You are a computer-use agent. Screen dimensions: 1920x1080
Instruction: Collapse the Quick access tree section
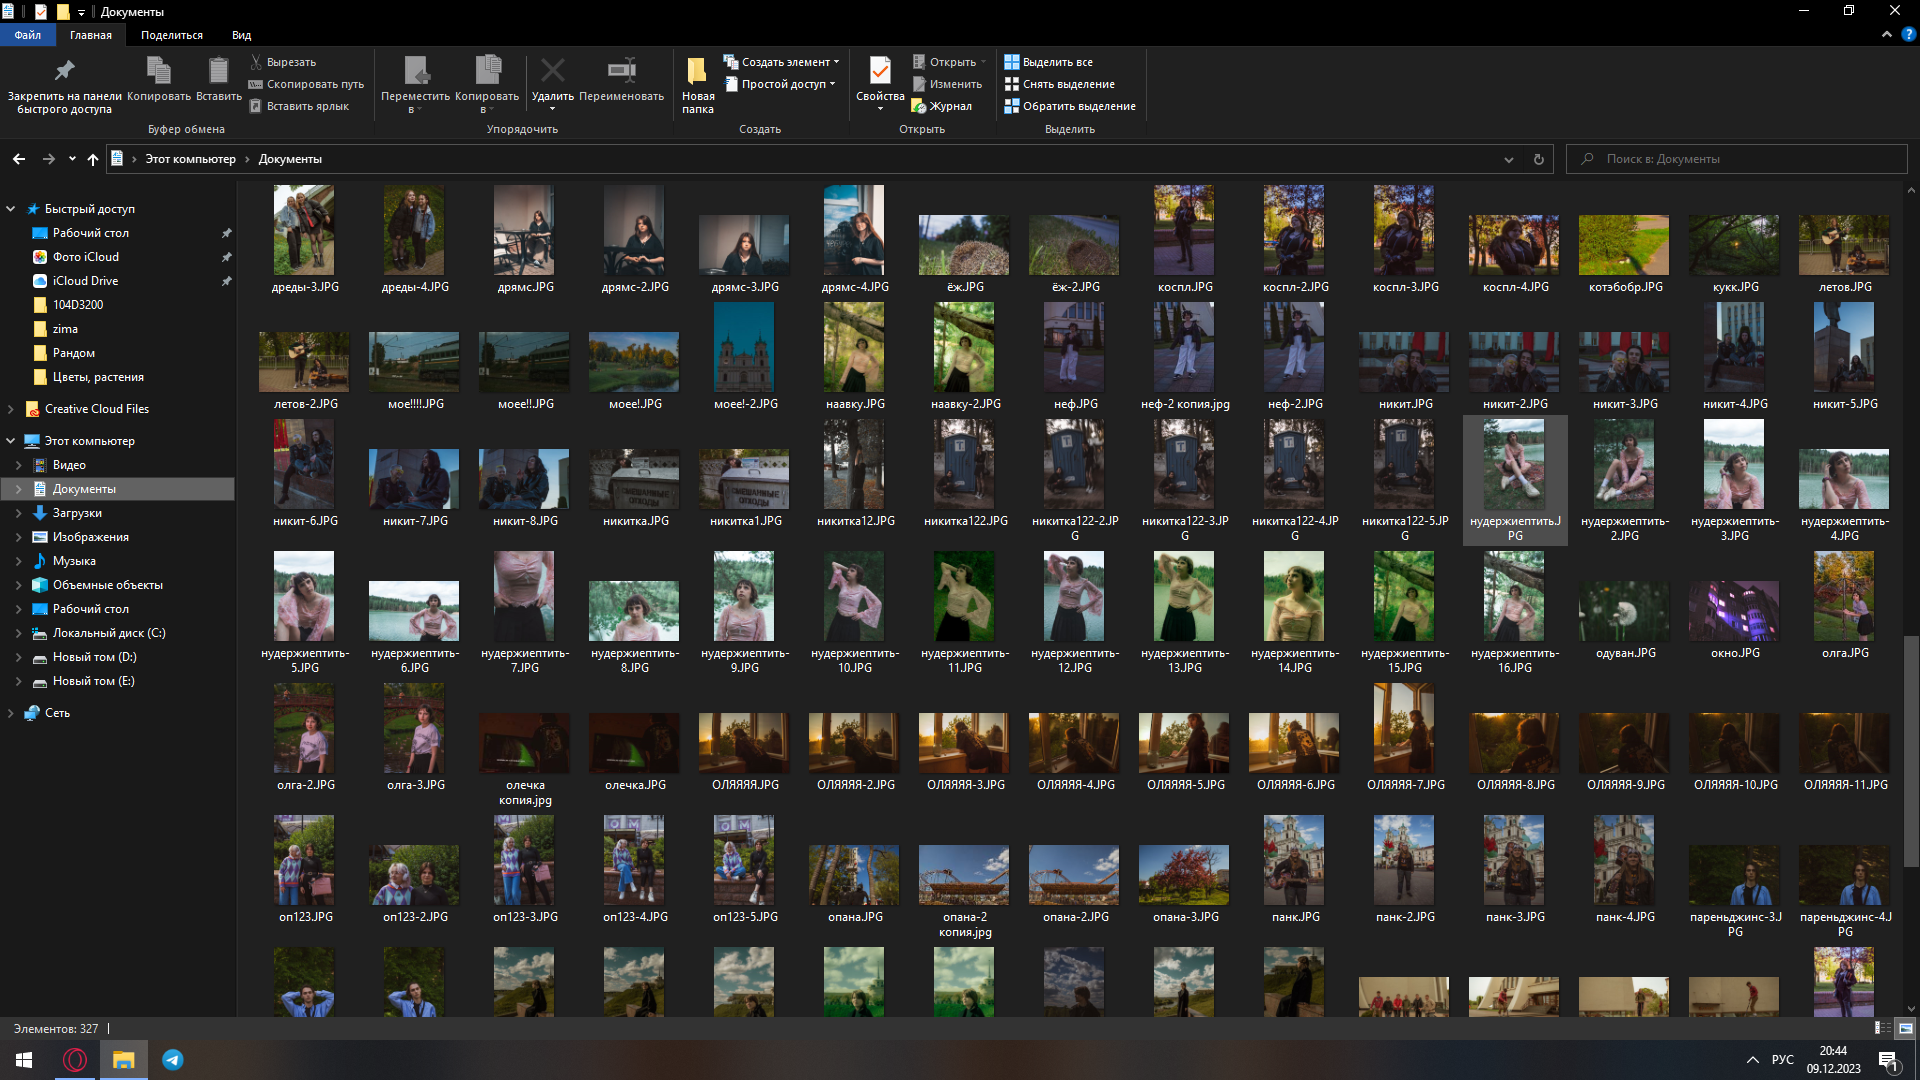click(x=11, y=209)
